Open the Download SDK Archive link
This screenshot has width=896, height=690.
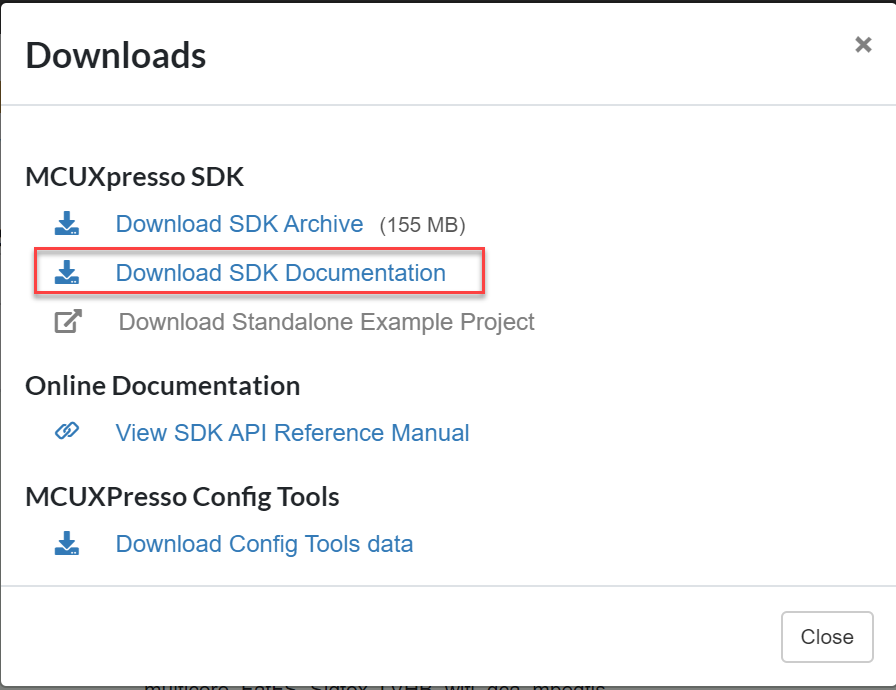pyautogui.click(x=239, y=224)
